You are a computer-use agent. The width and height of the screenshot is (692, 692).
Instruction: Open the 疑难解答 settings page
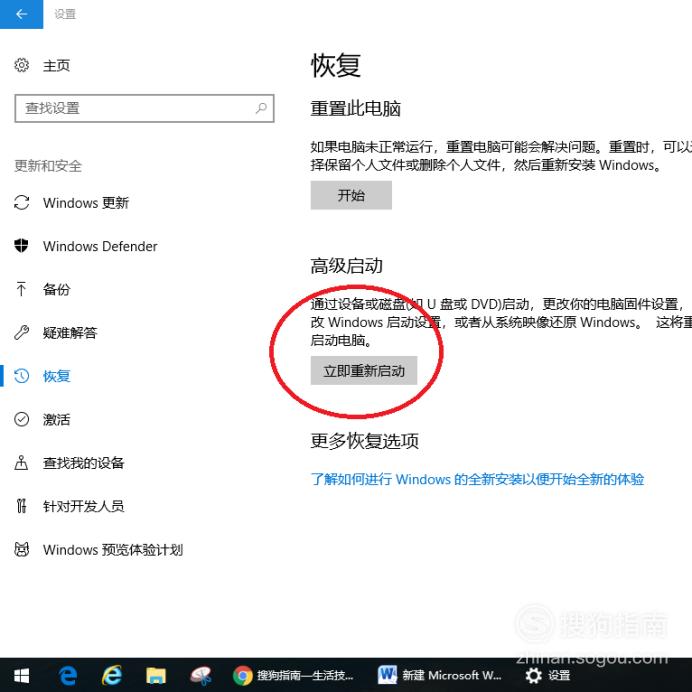coord(70,333)
